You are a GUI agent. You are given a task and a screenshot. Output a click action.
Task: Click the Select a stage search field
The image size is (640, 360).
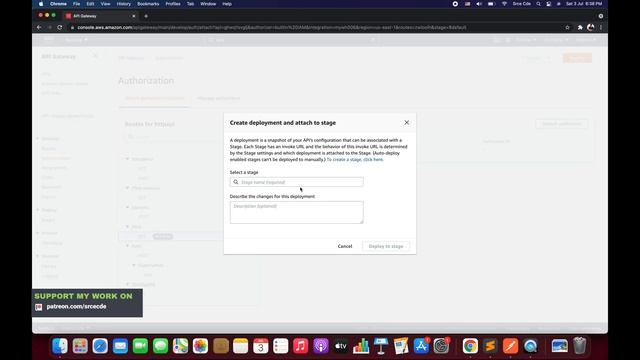[x=296, y=182]
